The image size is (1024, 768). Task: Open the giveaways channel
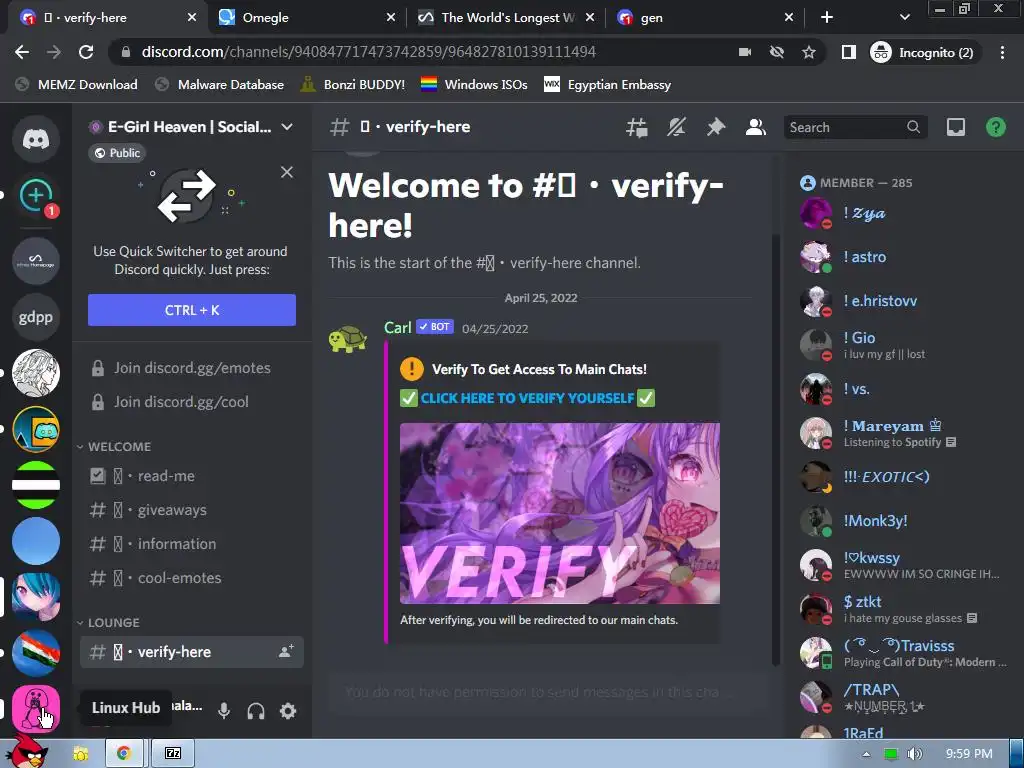192,510
